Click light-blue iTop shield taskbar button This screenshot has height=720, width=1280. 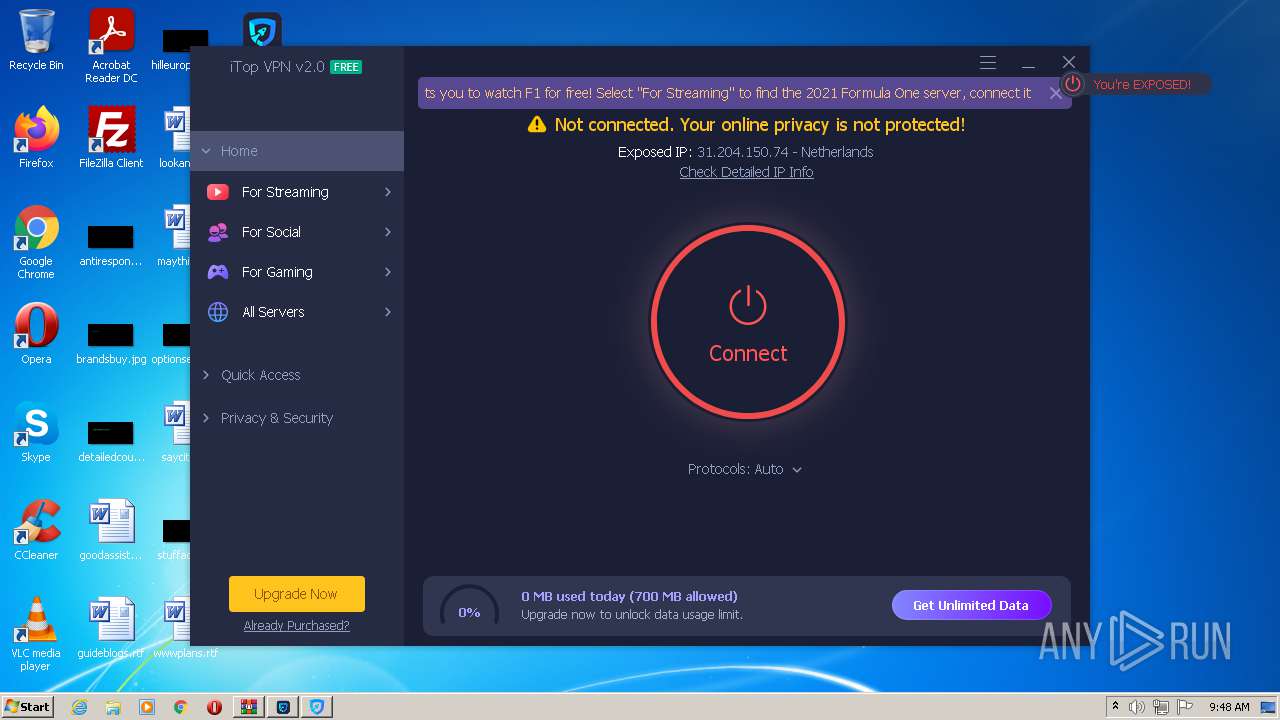tap(317, 707)
